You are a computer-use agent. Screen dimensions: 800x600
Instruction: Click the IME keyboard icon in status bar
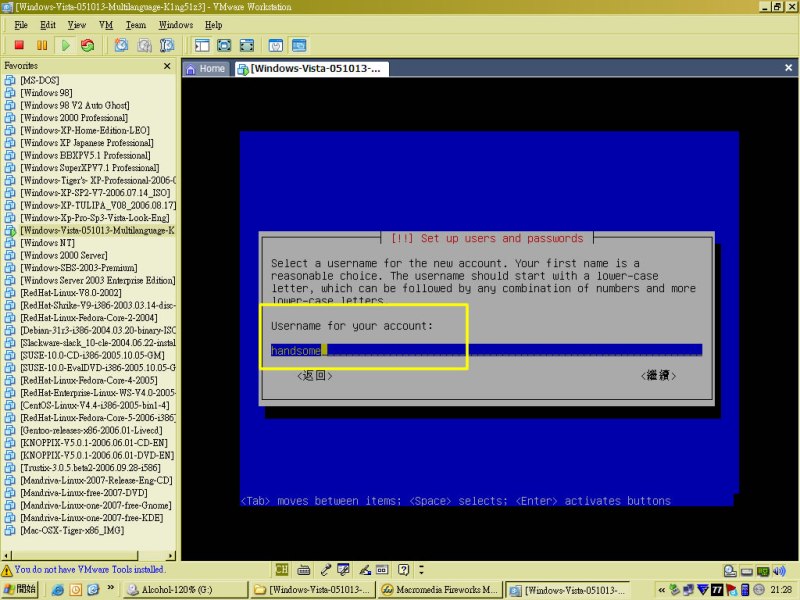304,569
